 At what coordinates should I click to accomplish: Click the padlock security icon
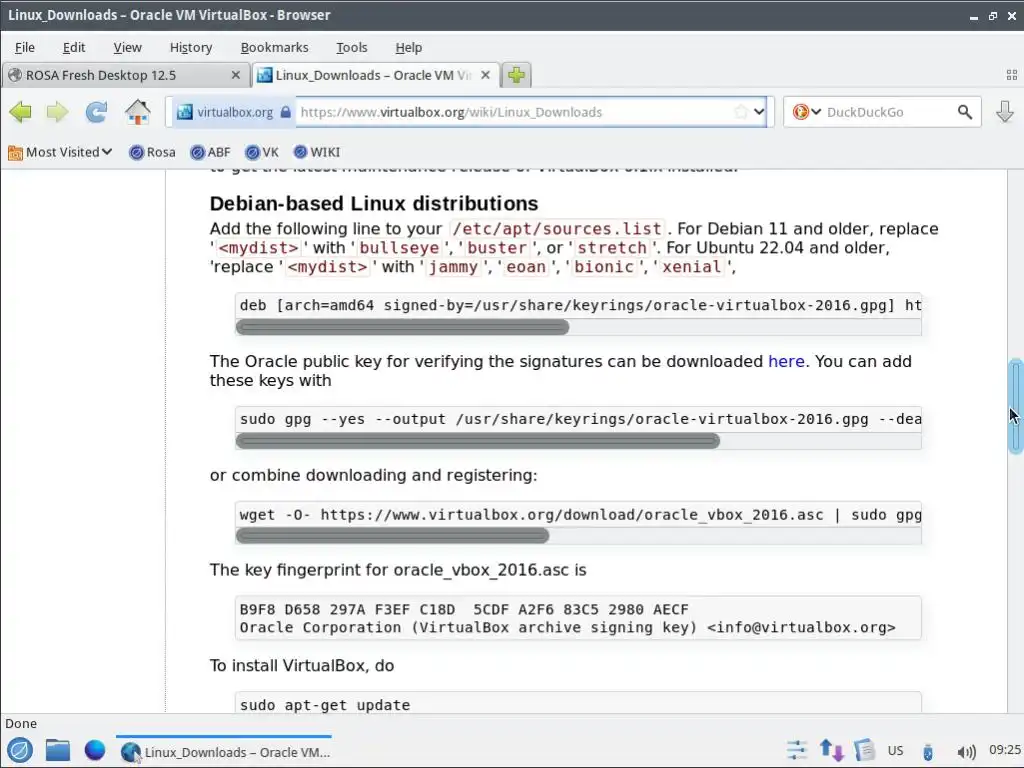285,112
